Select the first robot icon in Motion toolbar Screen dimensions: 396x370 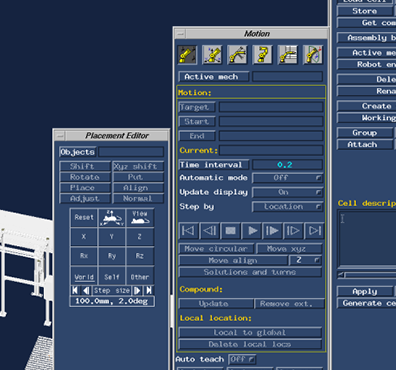[x=187, y=55]
